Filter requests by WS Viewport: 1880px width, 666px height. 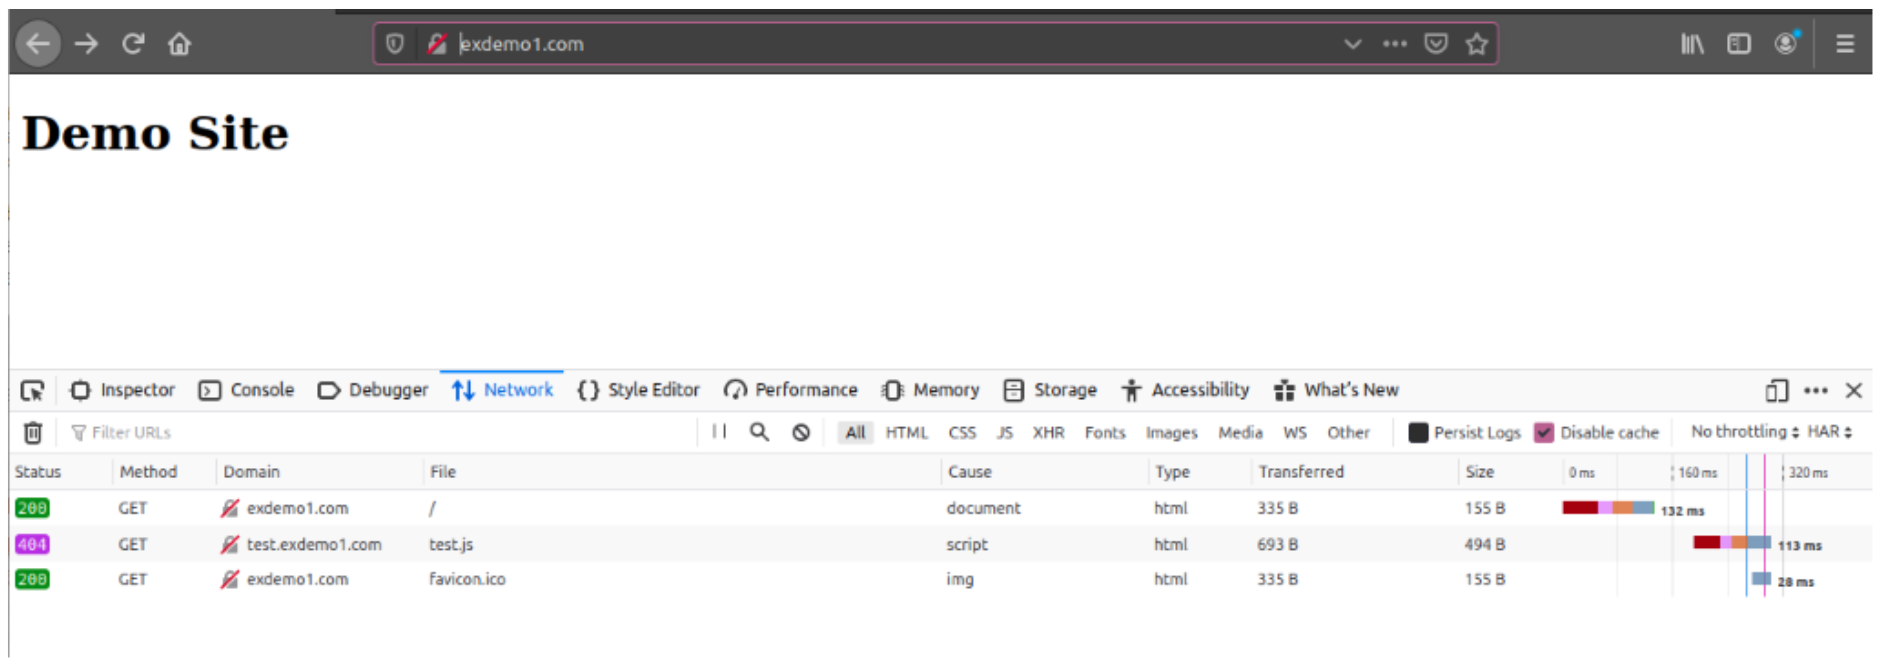[1295, 432]
